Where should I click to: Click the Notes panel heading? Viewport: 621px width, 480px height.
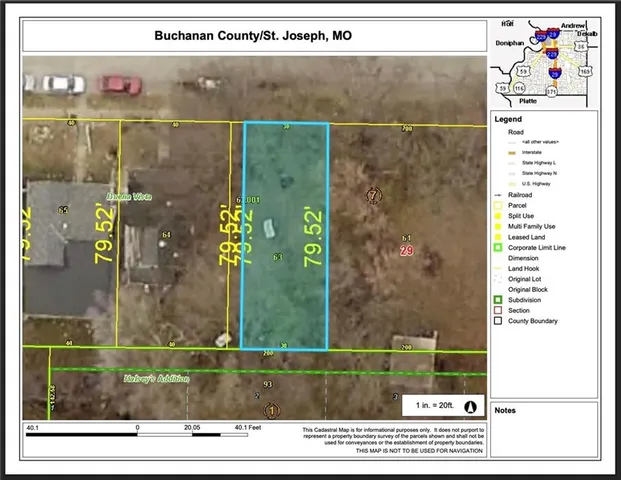(x=505, y=410)
